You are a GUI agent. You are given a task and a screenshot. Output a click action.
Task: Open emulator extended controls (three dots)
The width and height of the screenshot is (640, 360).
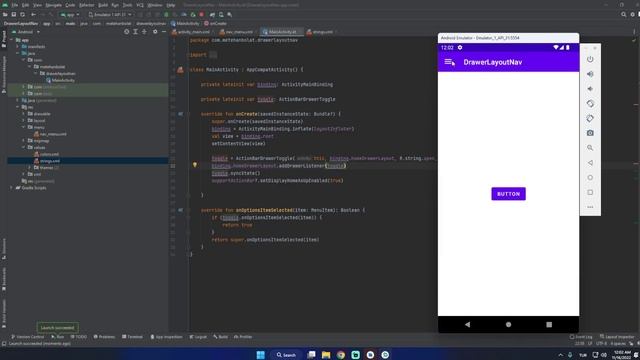point(590,207)
